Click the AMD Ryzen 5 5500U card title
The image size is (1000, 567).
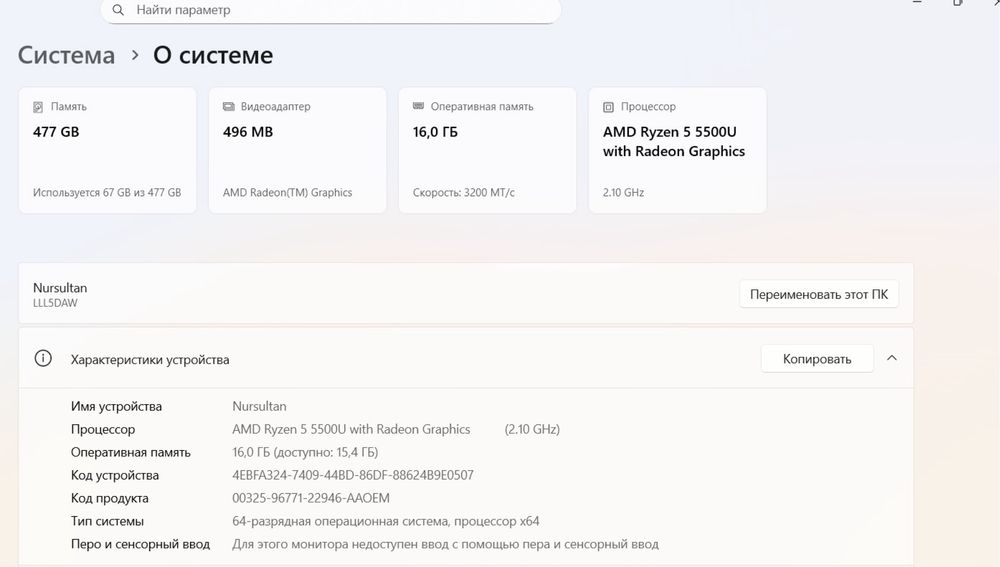[674, 142]
